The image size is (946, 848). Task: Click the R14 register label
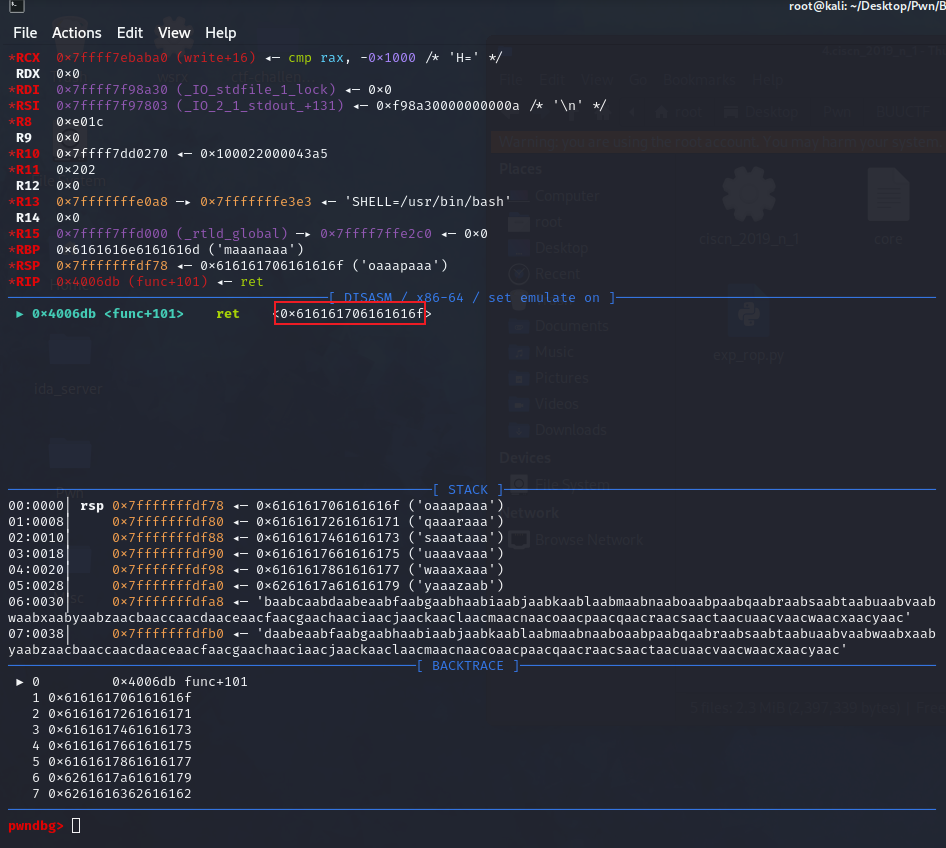pyautogui.click(x=28, y=218)
